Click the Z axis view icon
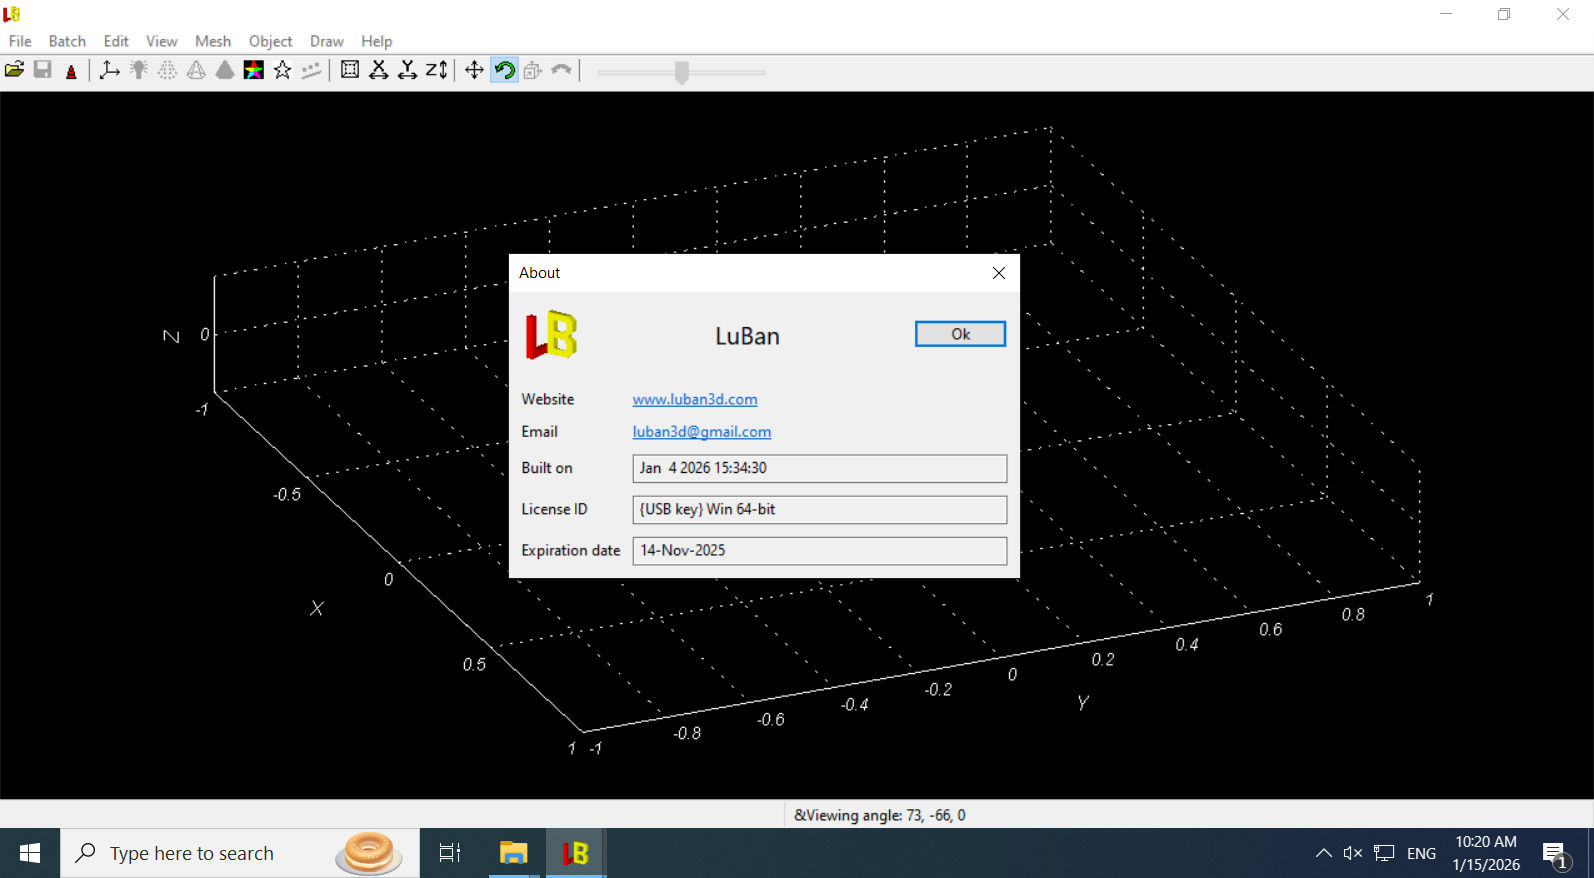Viewport: 1594px width, 878px height. click(436, 70)
